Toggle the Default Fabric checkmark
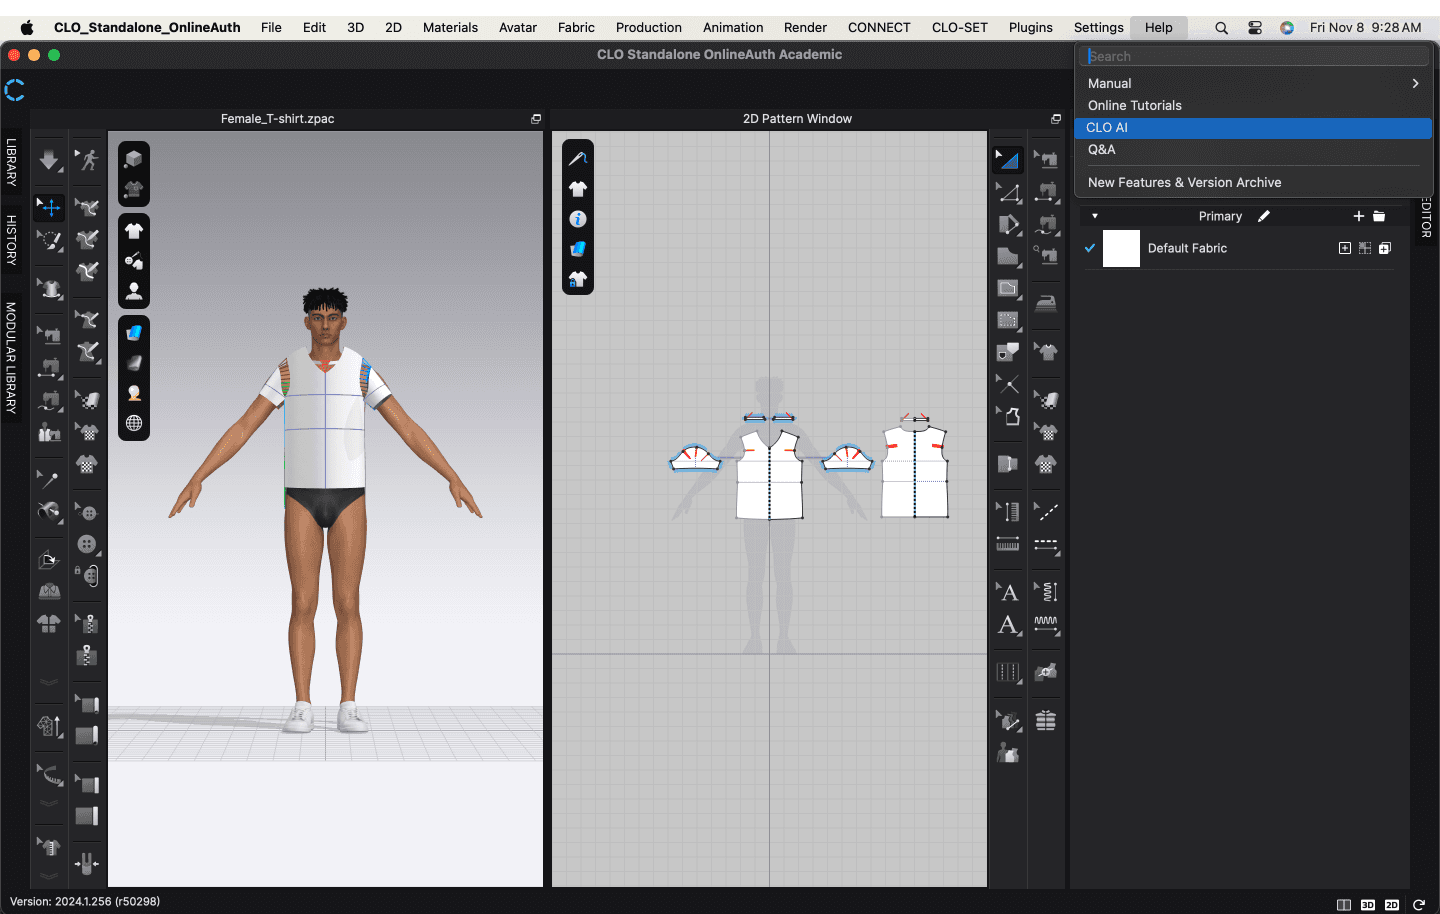The image size is (1440, 914). [1090, 248]
